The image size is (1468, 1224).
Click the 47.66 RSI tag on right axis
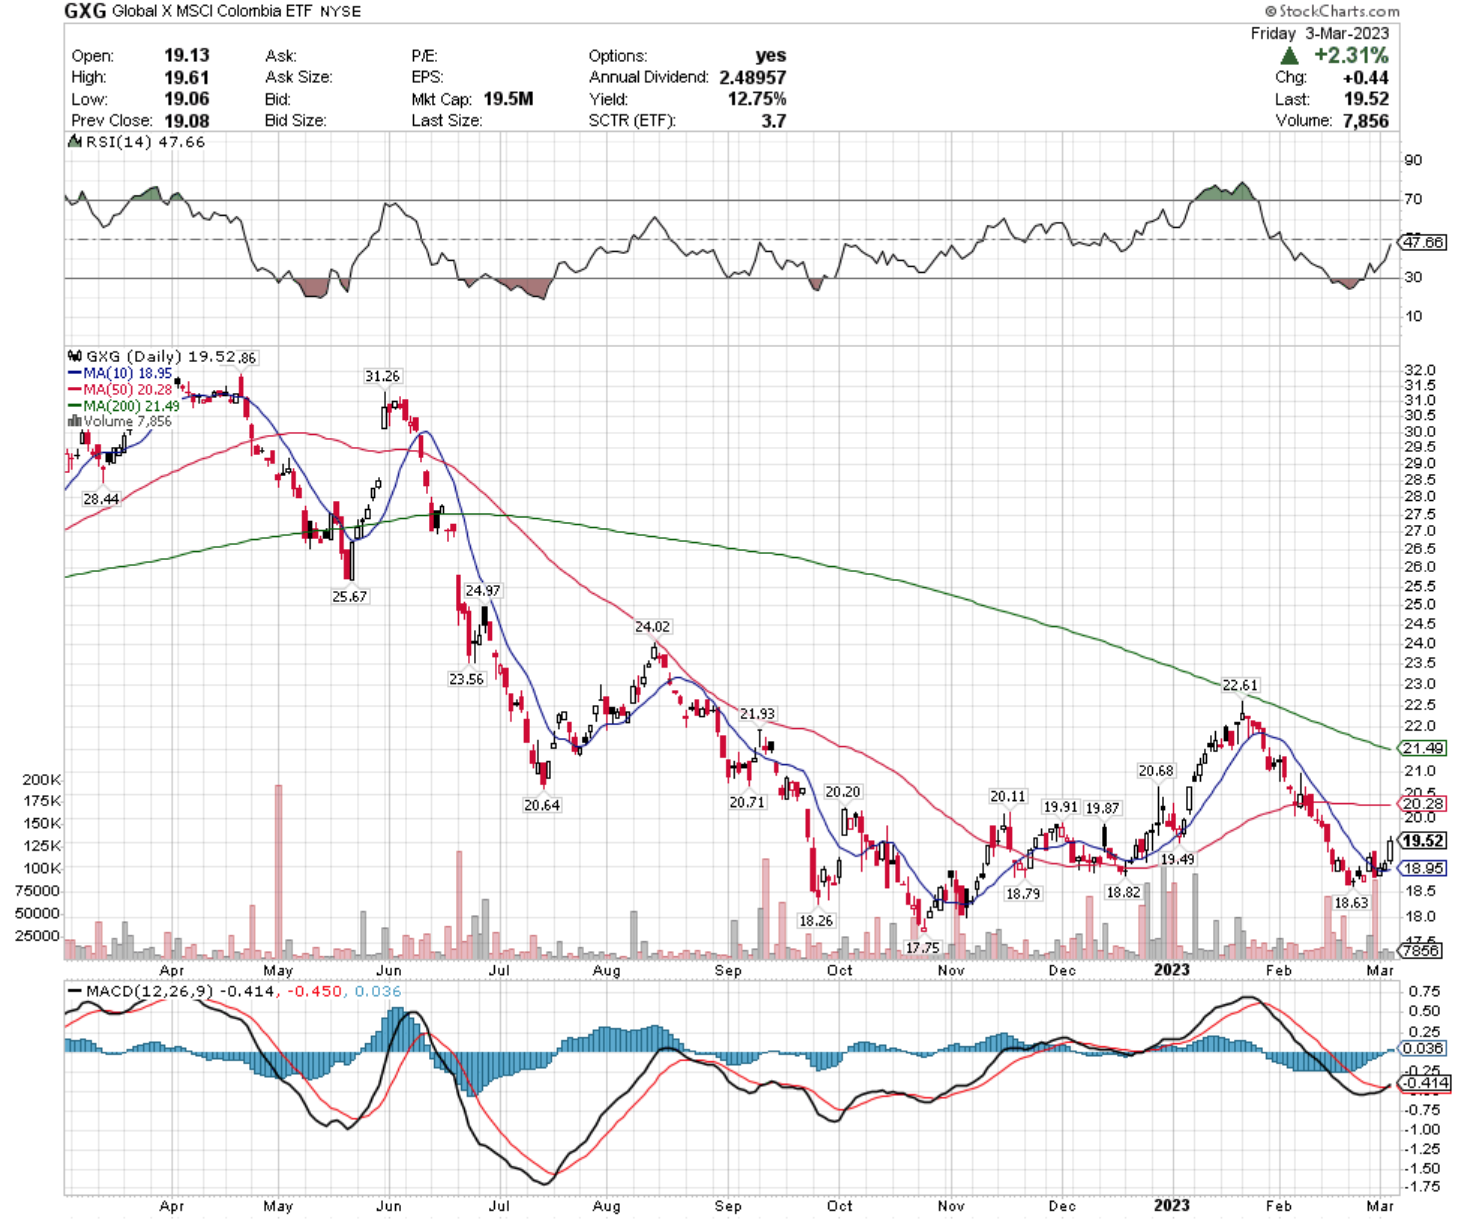[1423, 242]
